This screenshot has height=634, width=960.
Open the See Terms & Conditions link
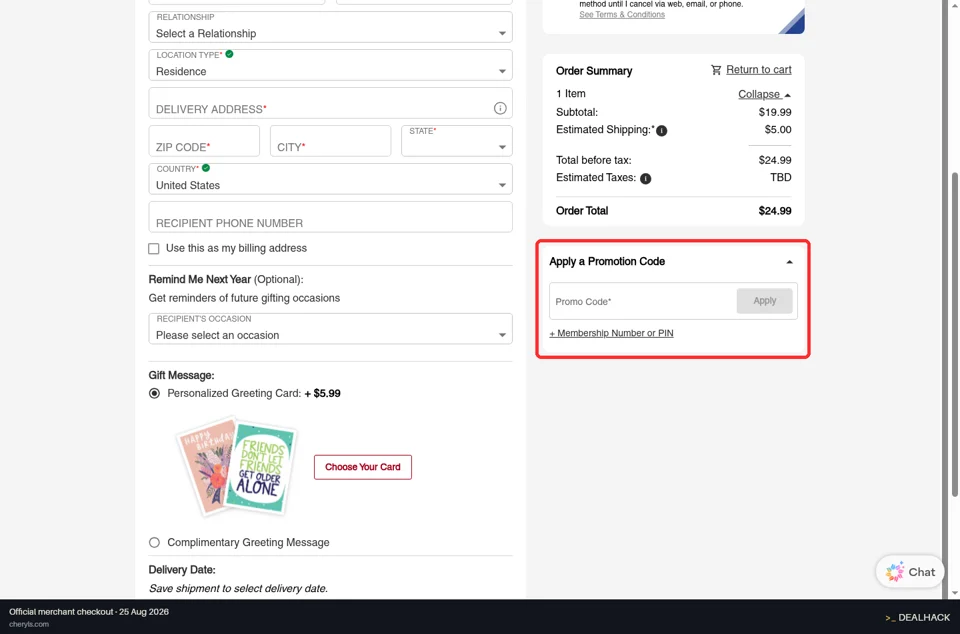pos(621,15)
